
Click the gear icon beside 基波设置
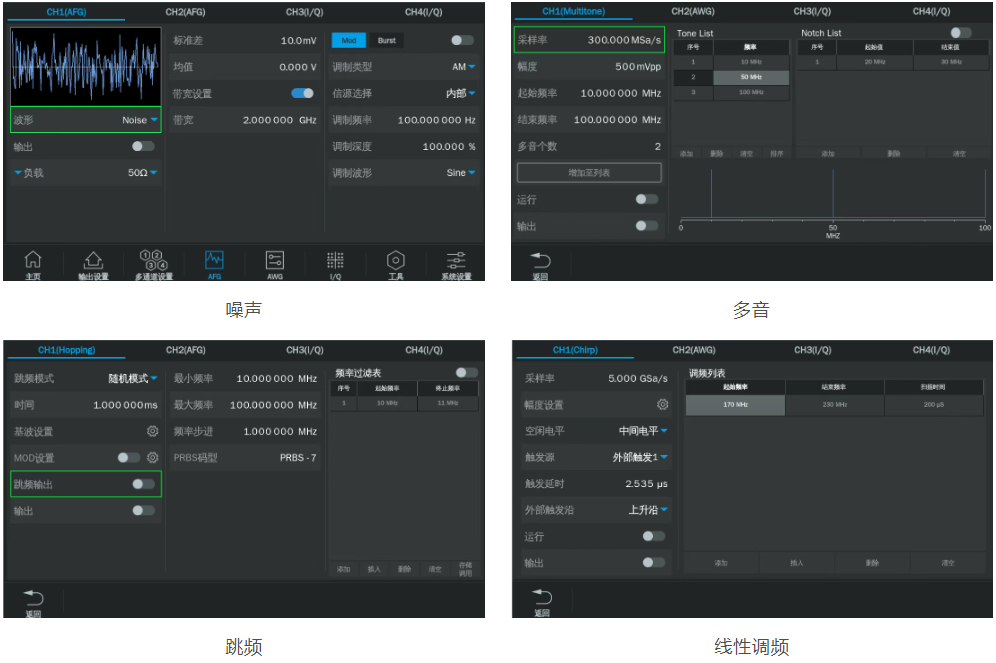pyautogui.click(x=153, y=431)
